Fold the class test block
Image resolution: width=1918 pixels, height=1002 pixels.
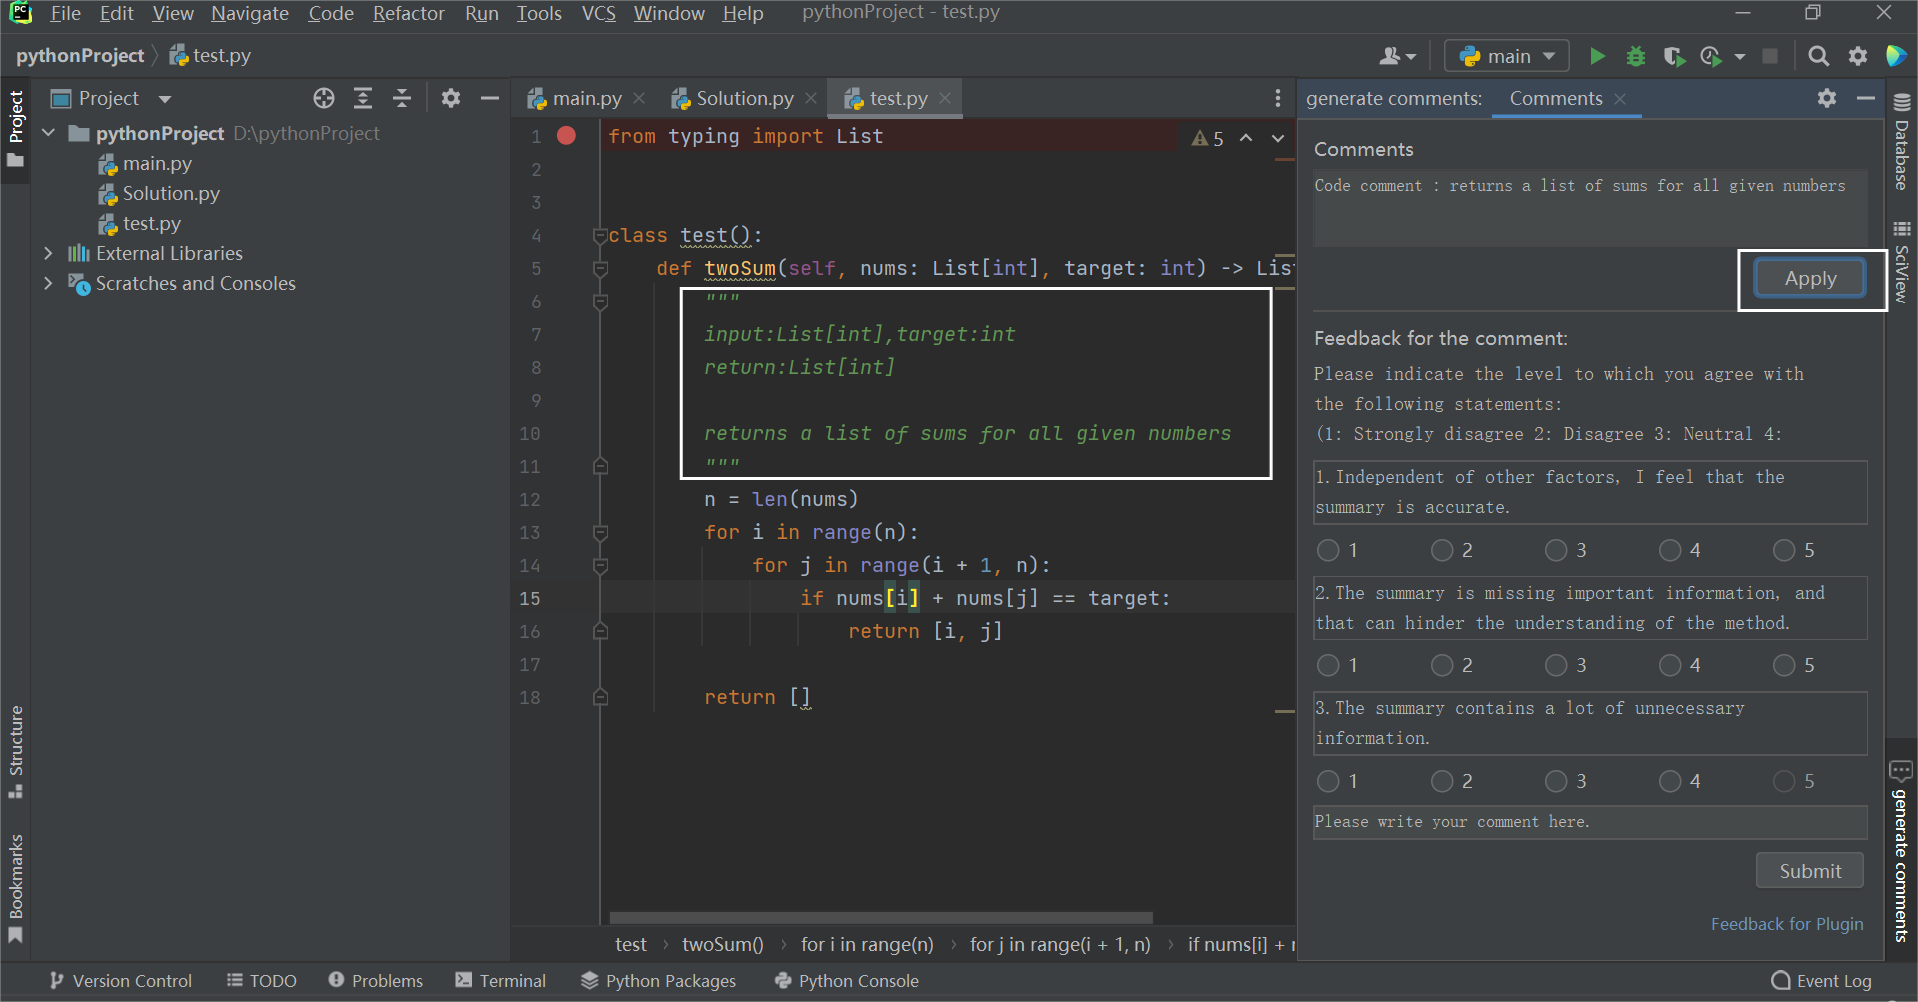(600, 236)
